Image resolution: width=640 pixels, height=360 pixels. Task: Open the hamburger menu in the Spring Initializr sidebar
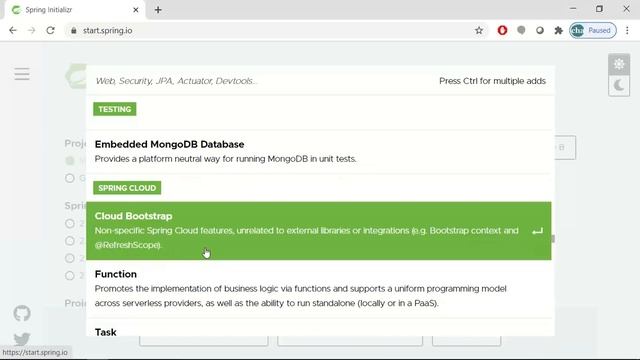(x=22, y=74)
